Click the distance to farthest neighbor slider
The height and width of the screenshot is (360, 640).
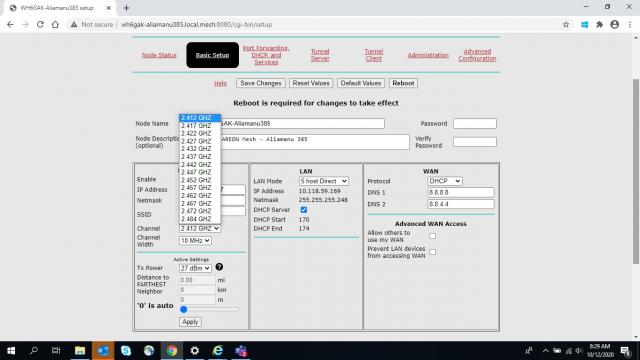point(210,309)
